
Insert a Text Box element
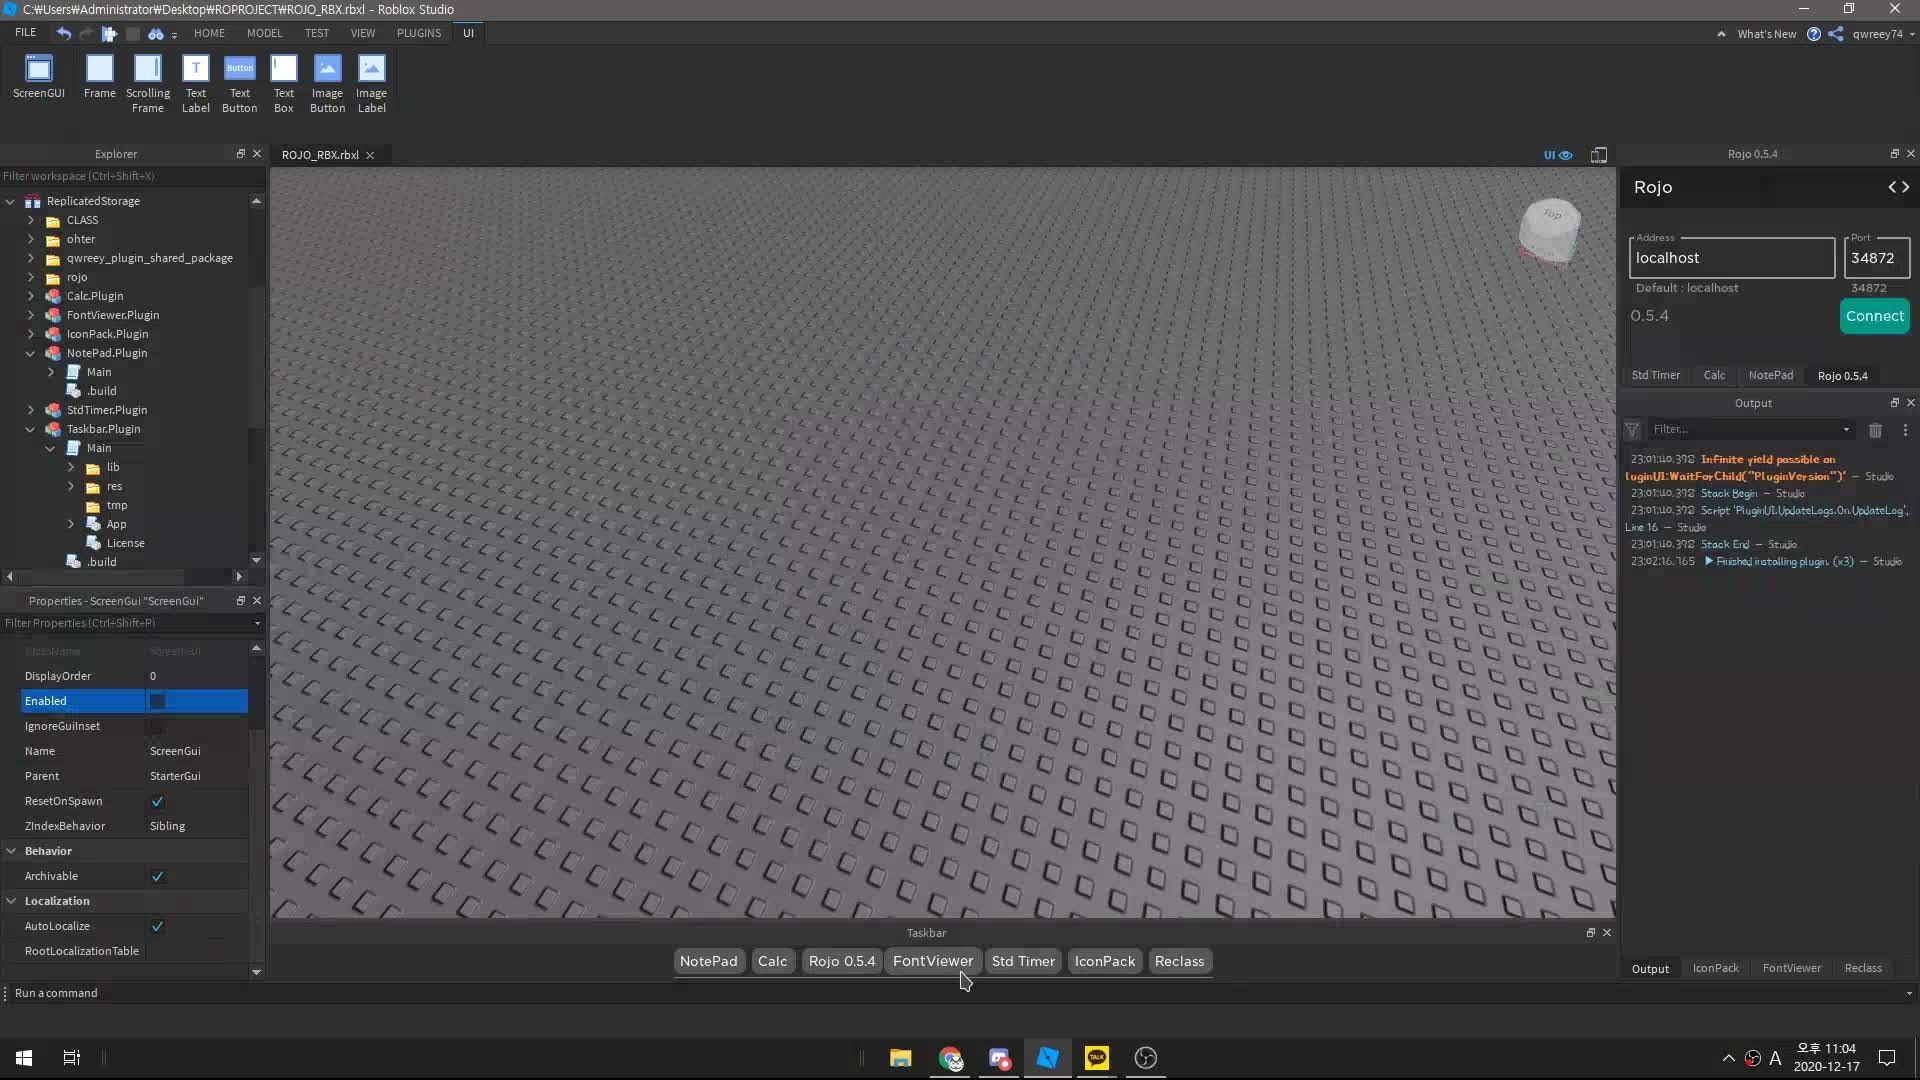pyautogui.click(x=284, y=84)
